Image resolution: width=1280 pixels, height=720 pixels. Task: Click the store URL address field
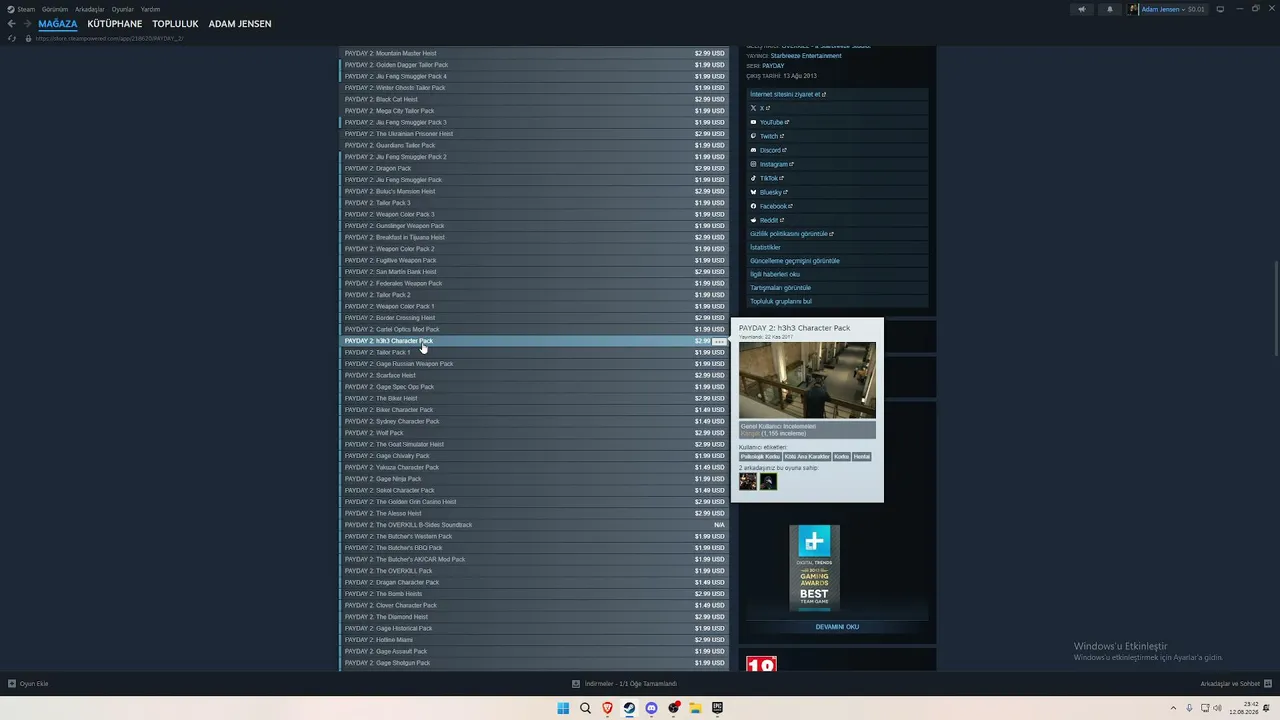point(110,38)
